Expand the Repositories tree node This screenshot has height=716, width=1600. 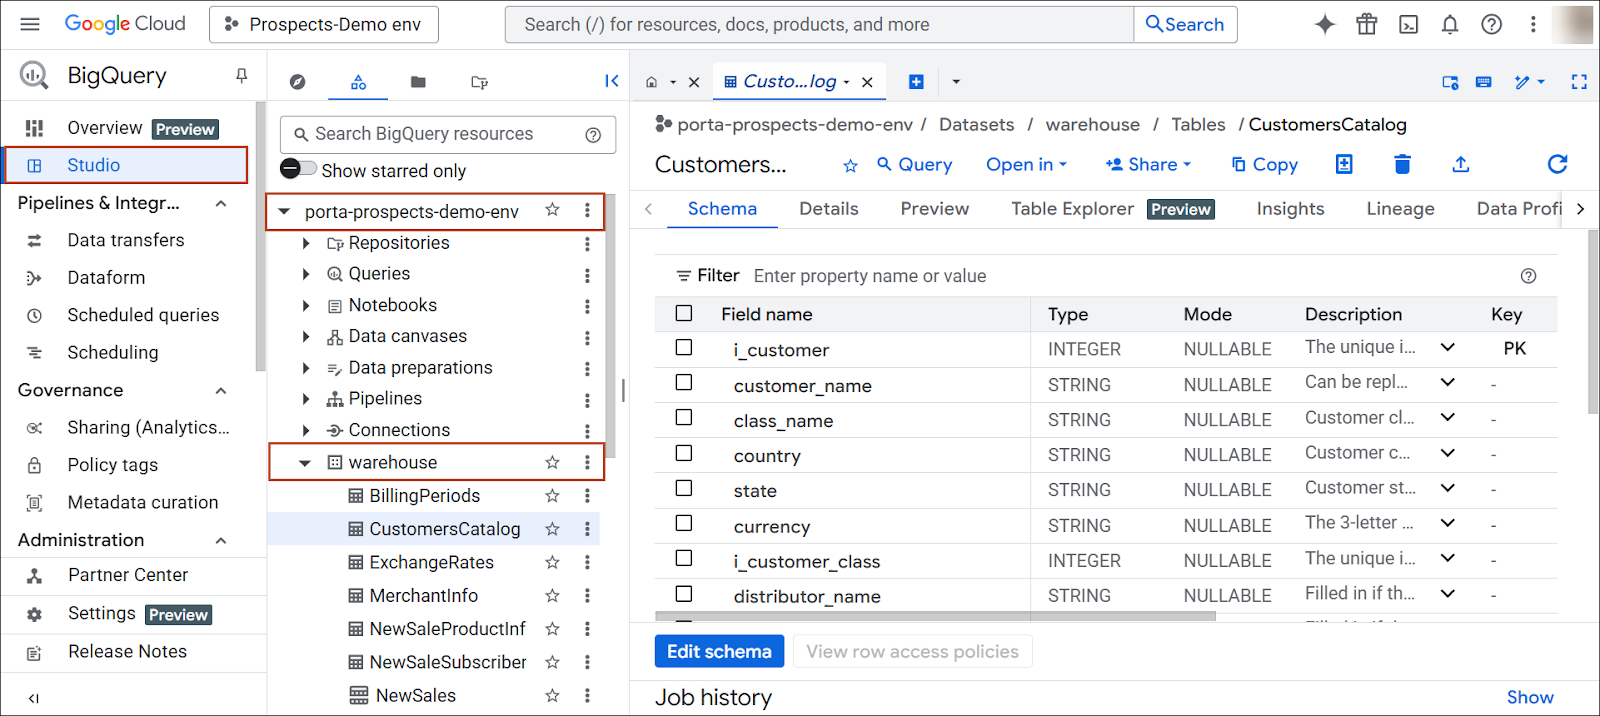(306, 243)
